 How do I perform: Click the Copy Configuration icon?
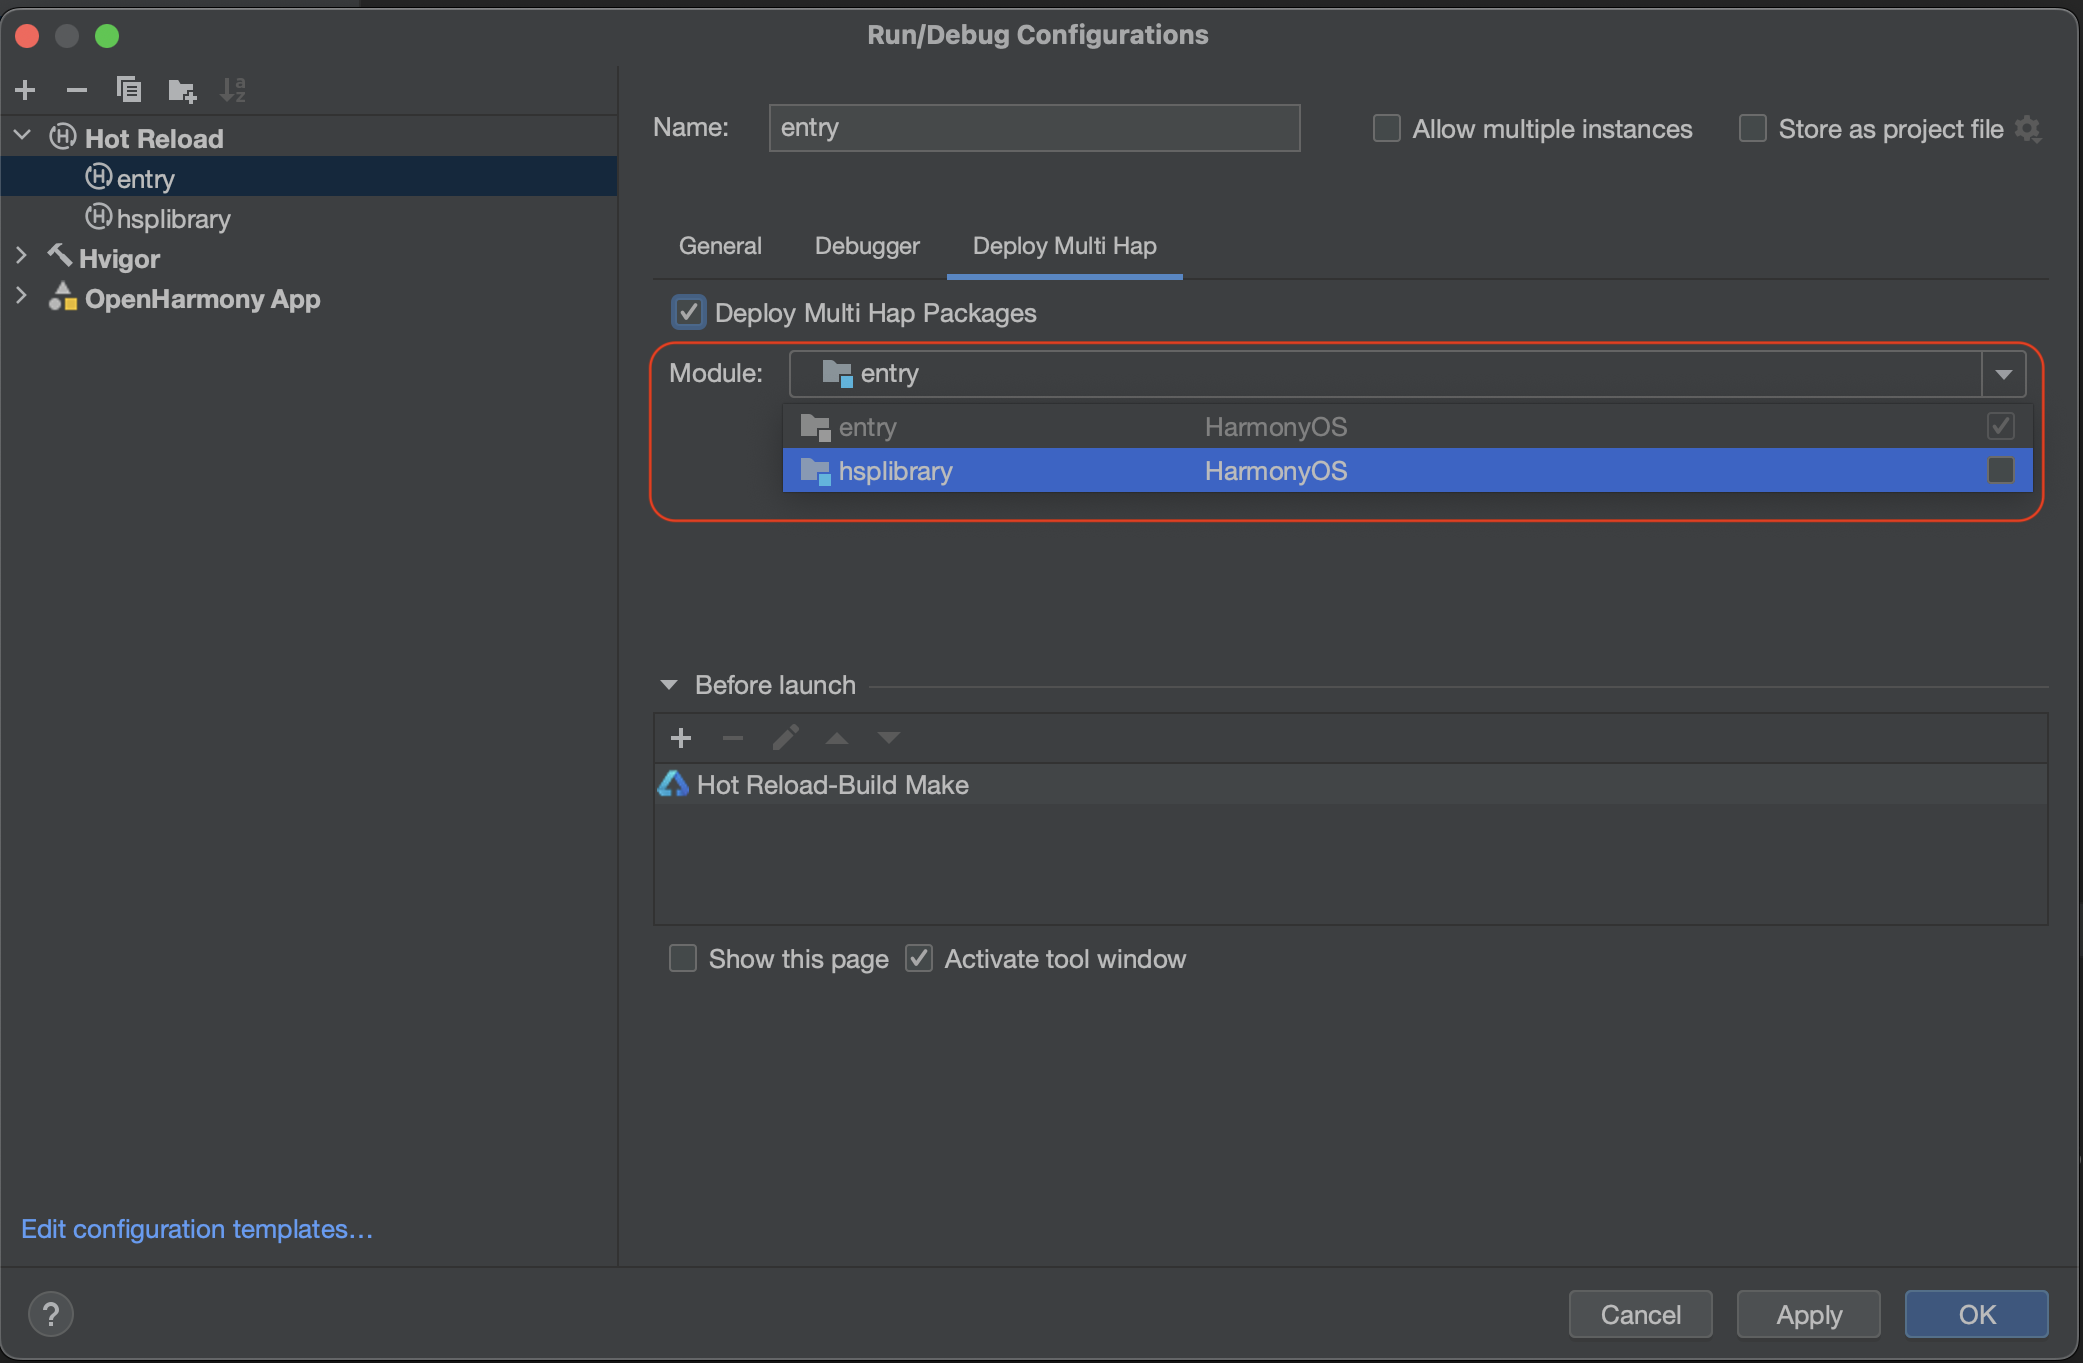click(129, 90)
